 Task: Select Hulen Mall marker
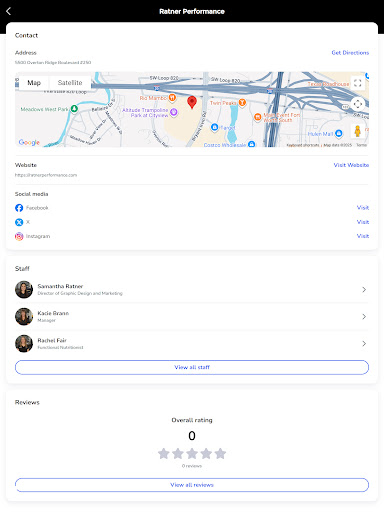point(339,133)
